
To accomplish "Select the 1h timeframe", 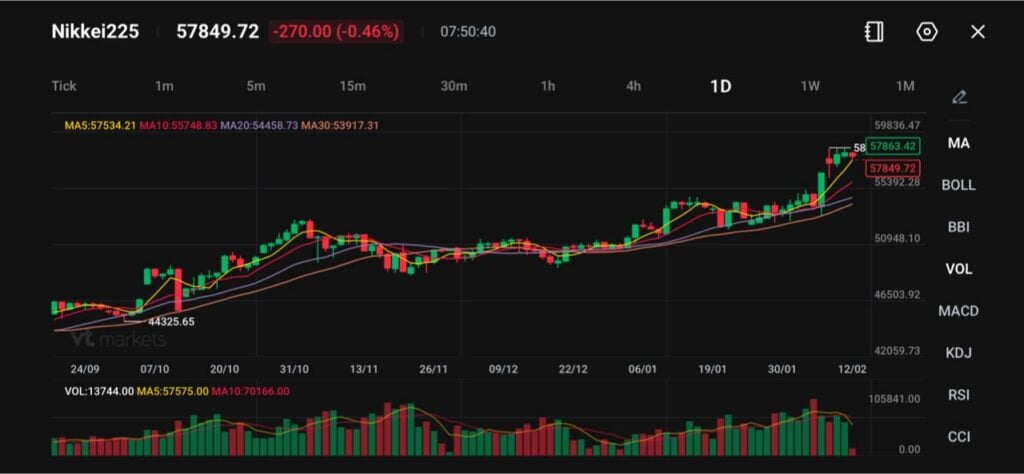I will pos(548,86).
